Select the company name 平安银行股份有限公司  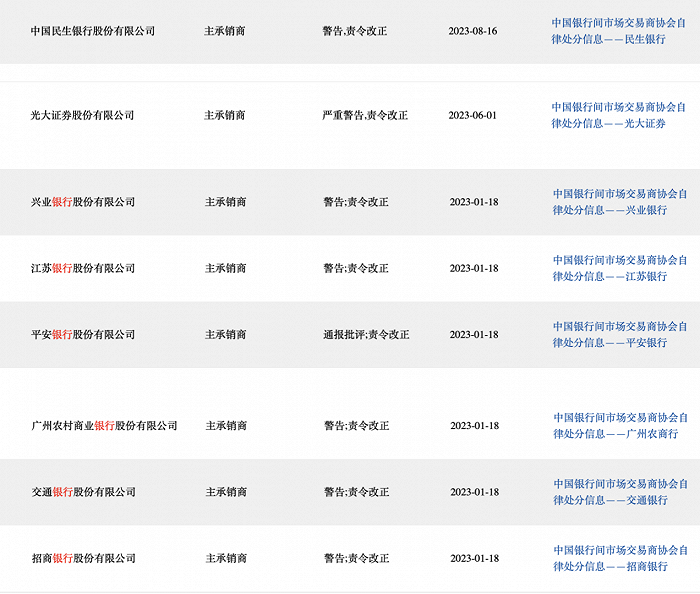83,335
